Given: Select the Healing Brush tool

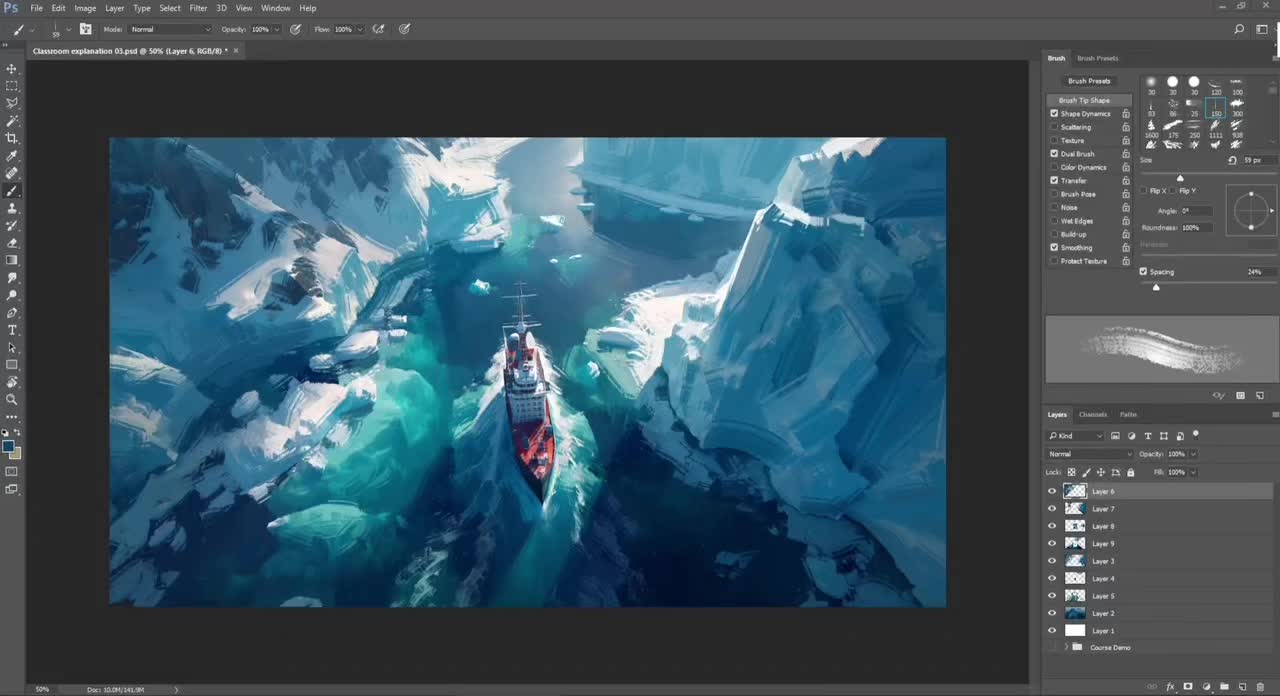Looking at the screenshot, I should (x=12, y=173).
